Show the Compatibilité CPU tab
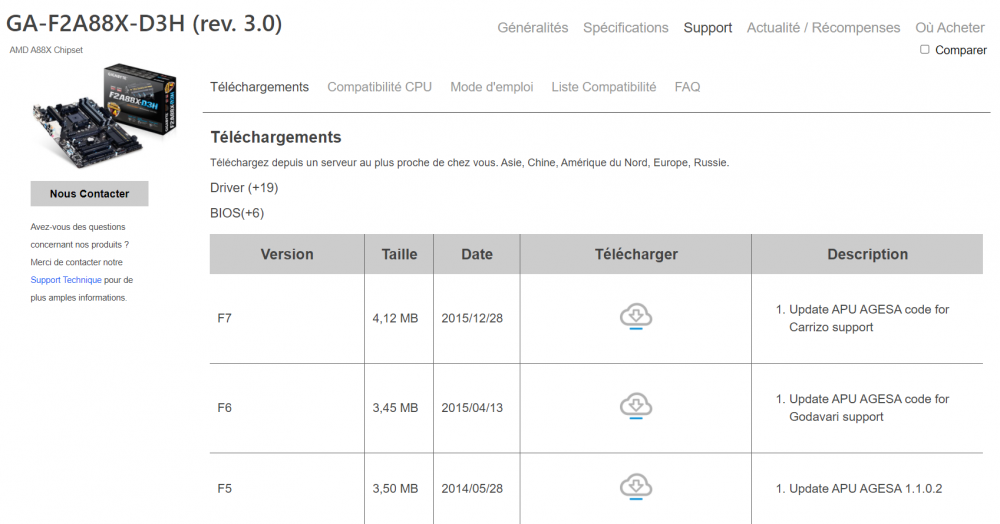 (379, 87)
